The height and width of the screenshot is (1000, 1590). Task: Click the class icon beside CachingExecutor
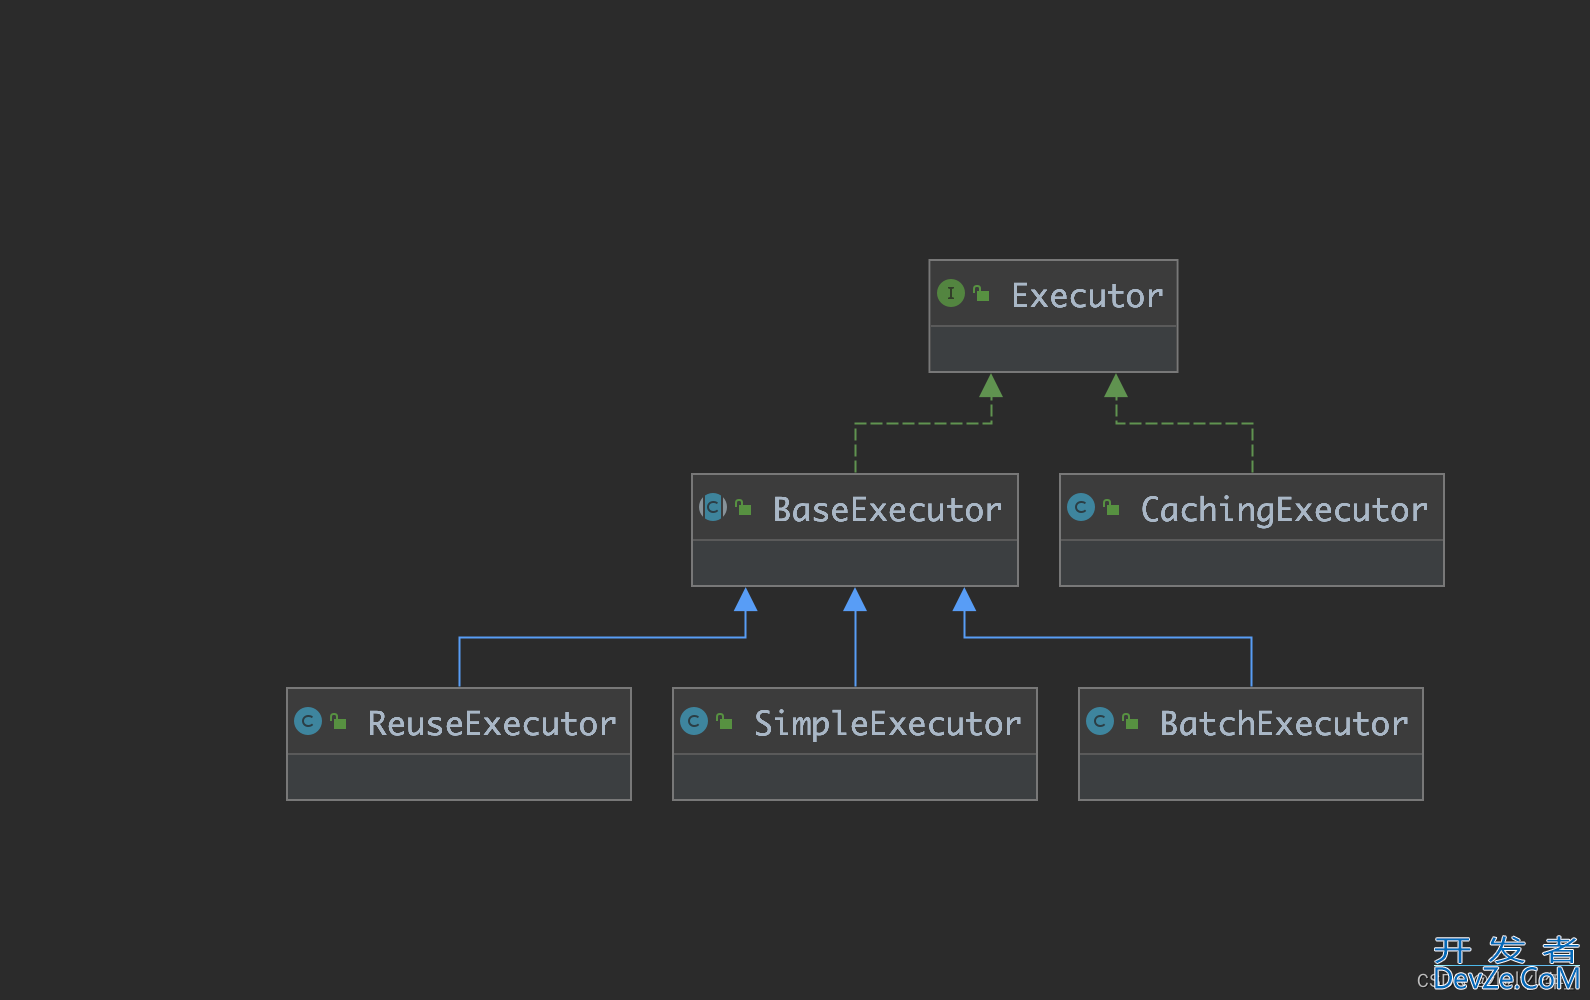coord(1081,507)
